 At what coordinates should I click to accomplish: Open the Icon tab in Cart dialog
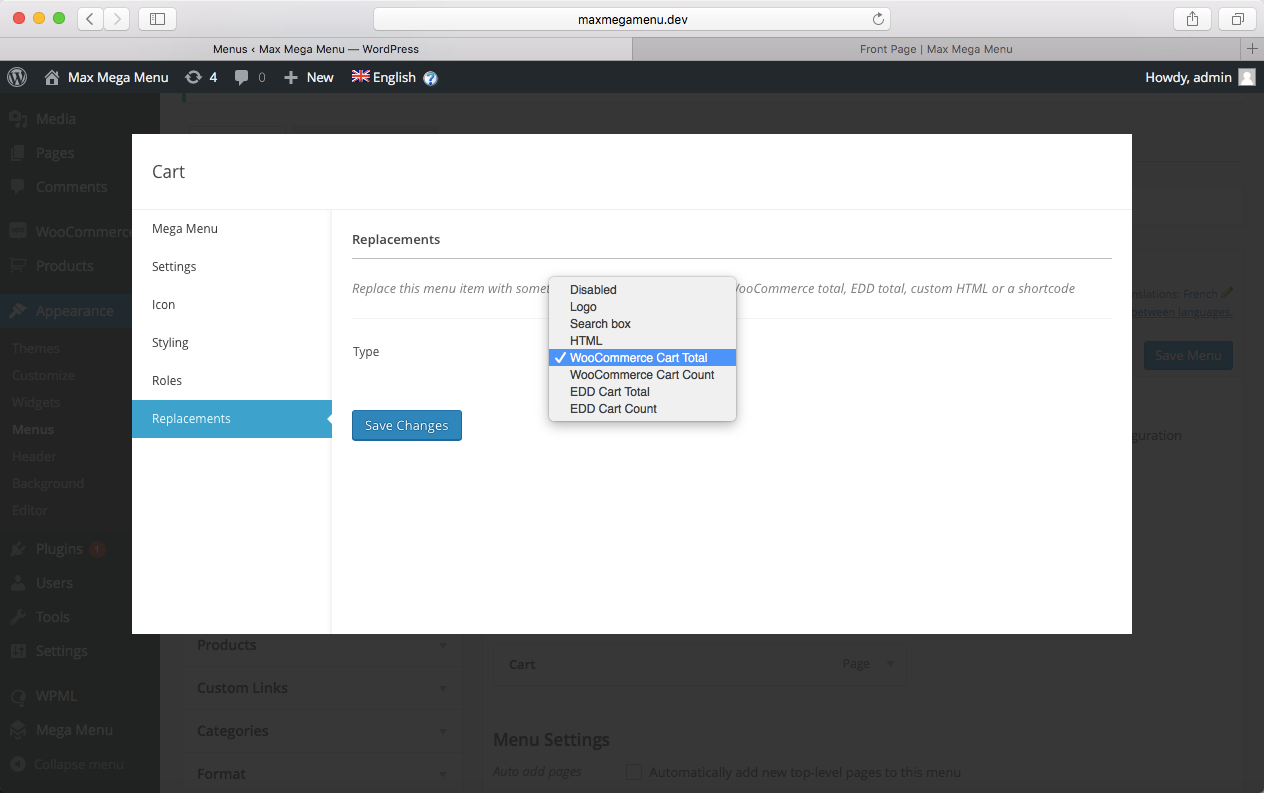tap(232, 305)
